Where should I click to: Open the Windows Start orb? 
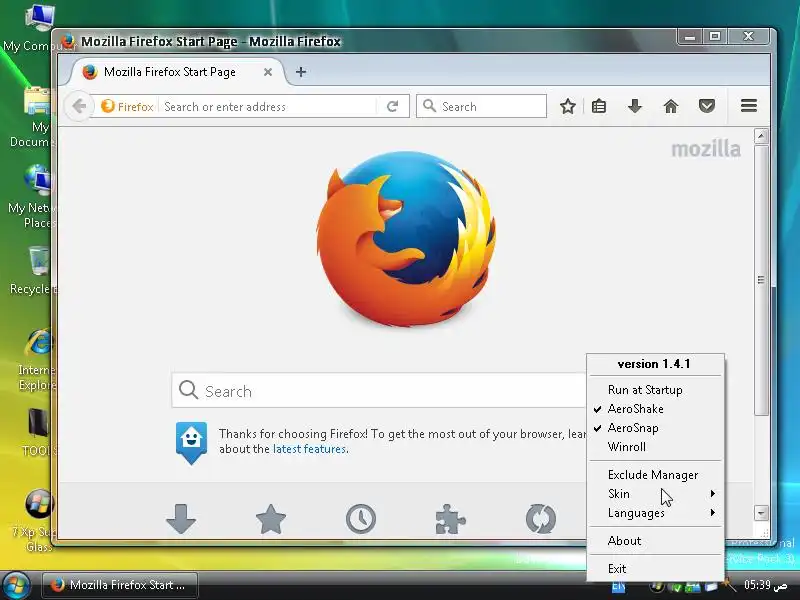pyautogui.click(x=16, y=585)
